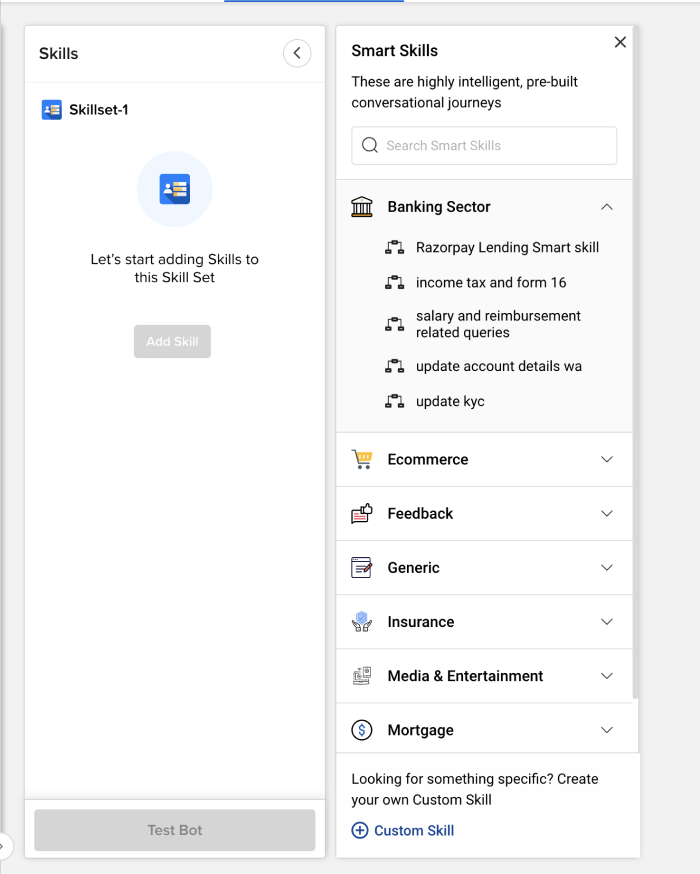Expand the Feedback category chevron
The width and height of the screenshot is (700, 874).
606,514
